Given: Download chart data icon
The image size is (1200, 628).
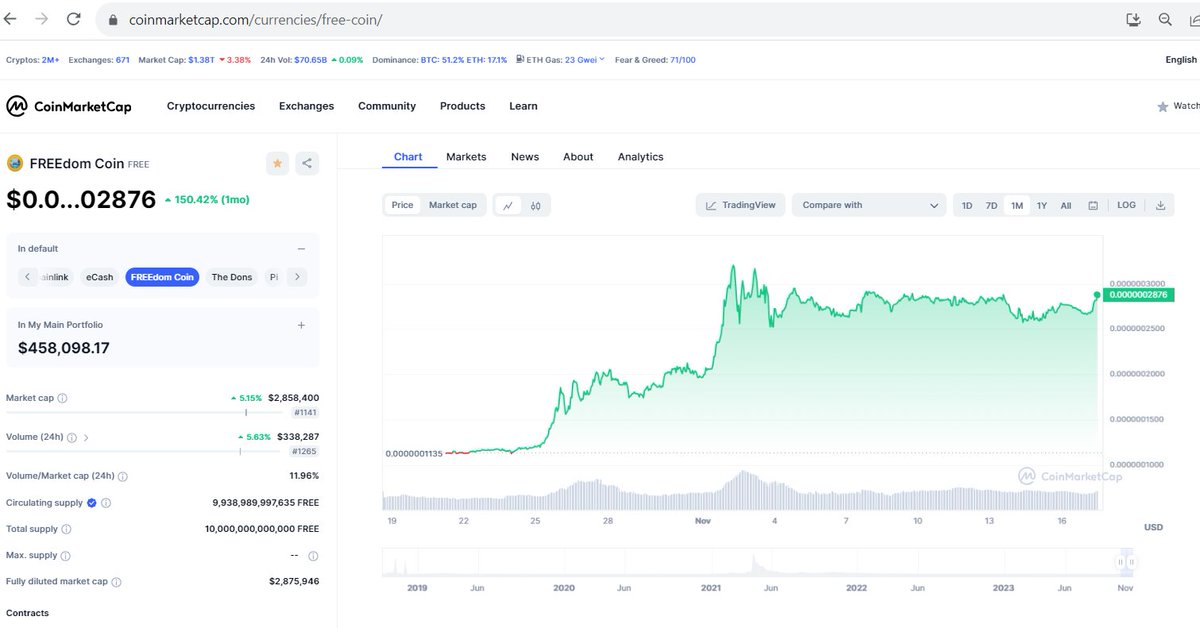Looking at the screenshot, I should pyautogui.click(x=1160, y=205).
